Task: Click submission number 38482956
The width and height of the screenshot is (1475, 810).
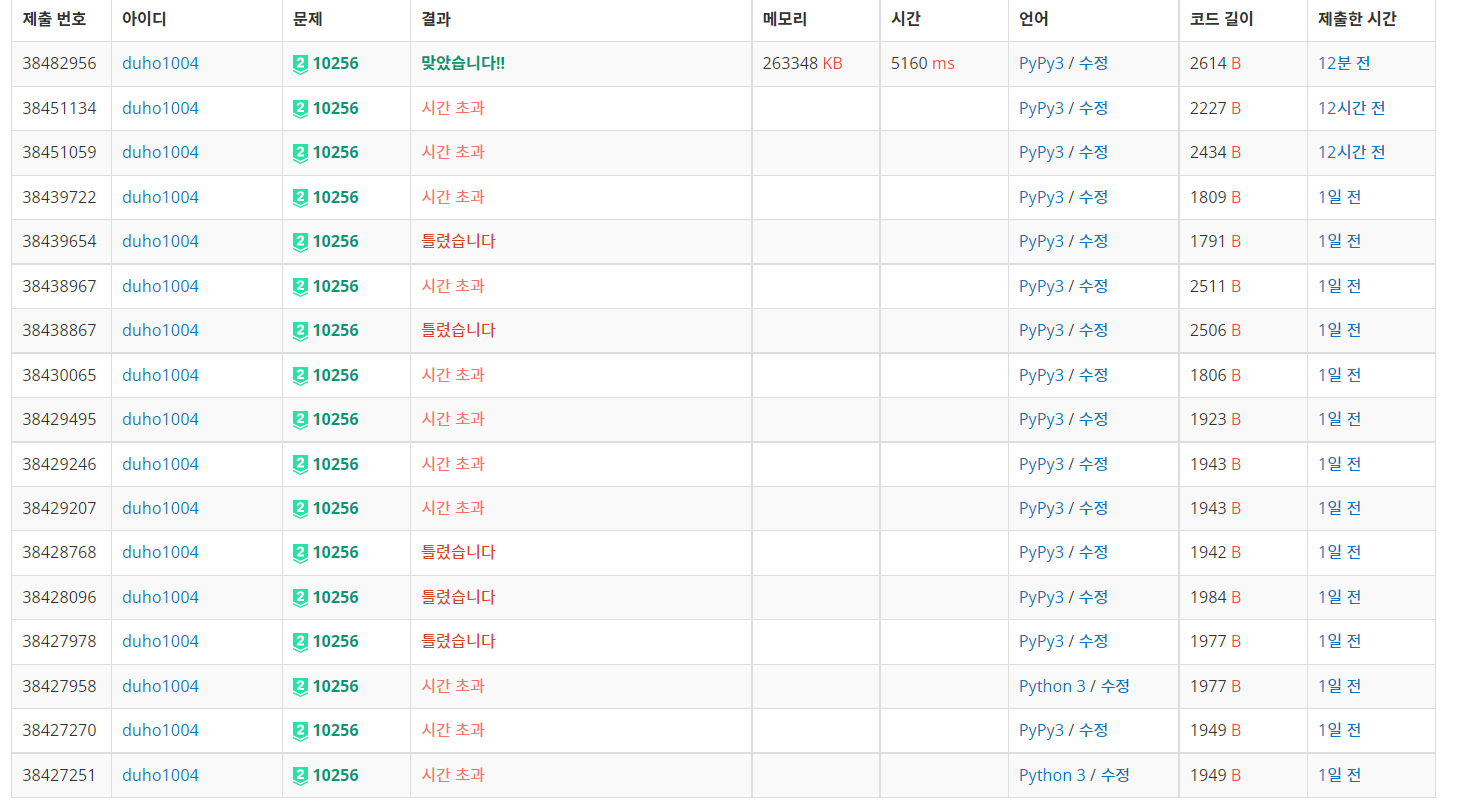Action: (59, 63)
